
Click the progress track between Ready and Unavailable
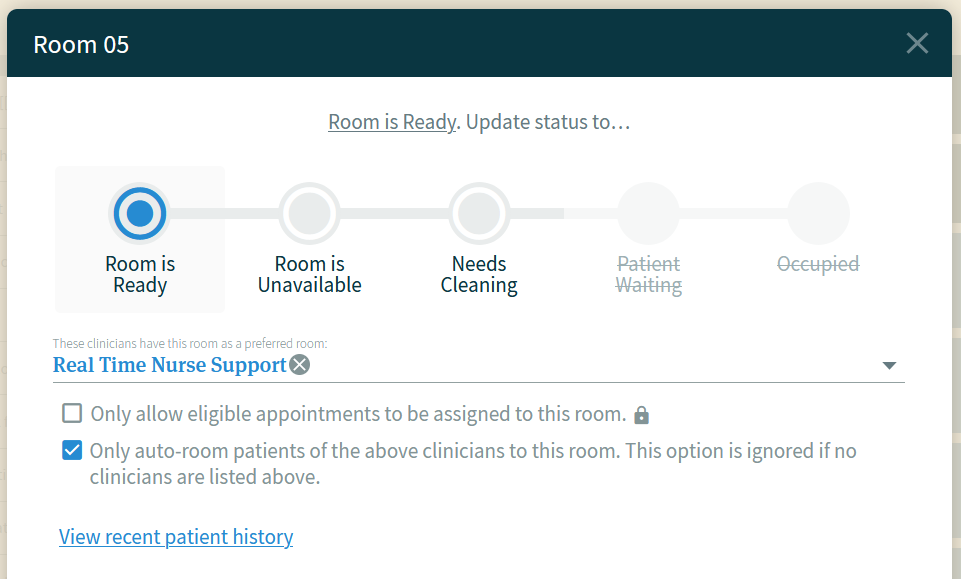pos(224,213)
